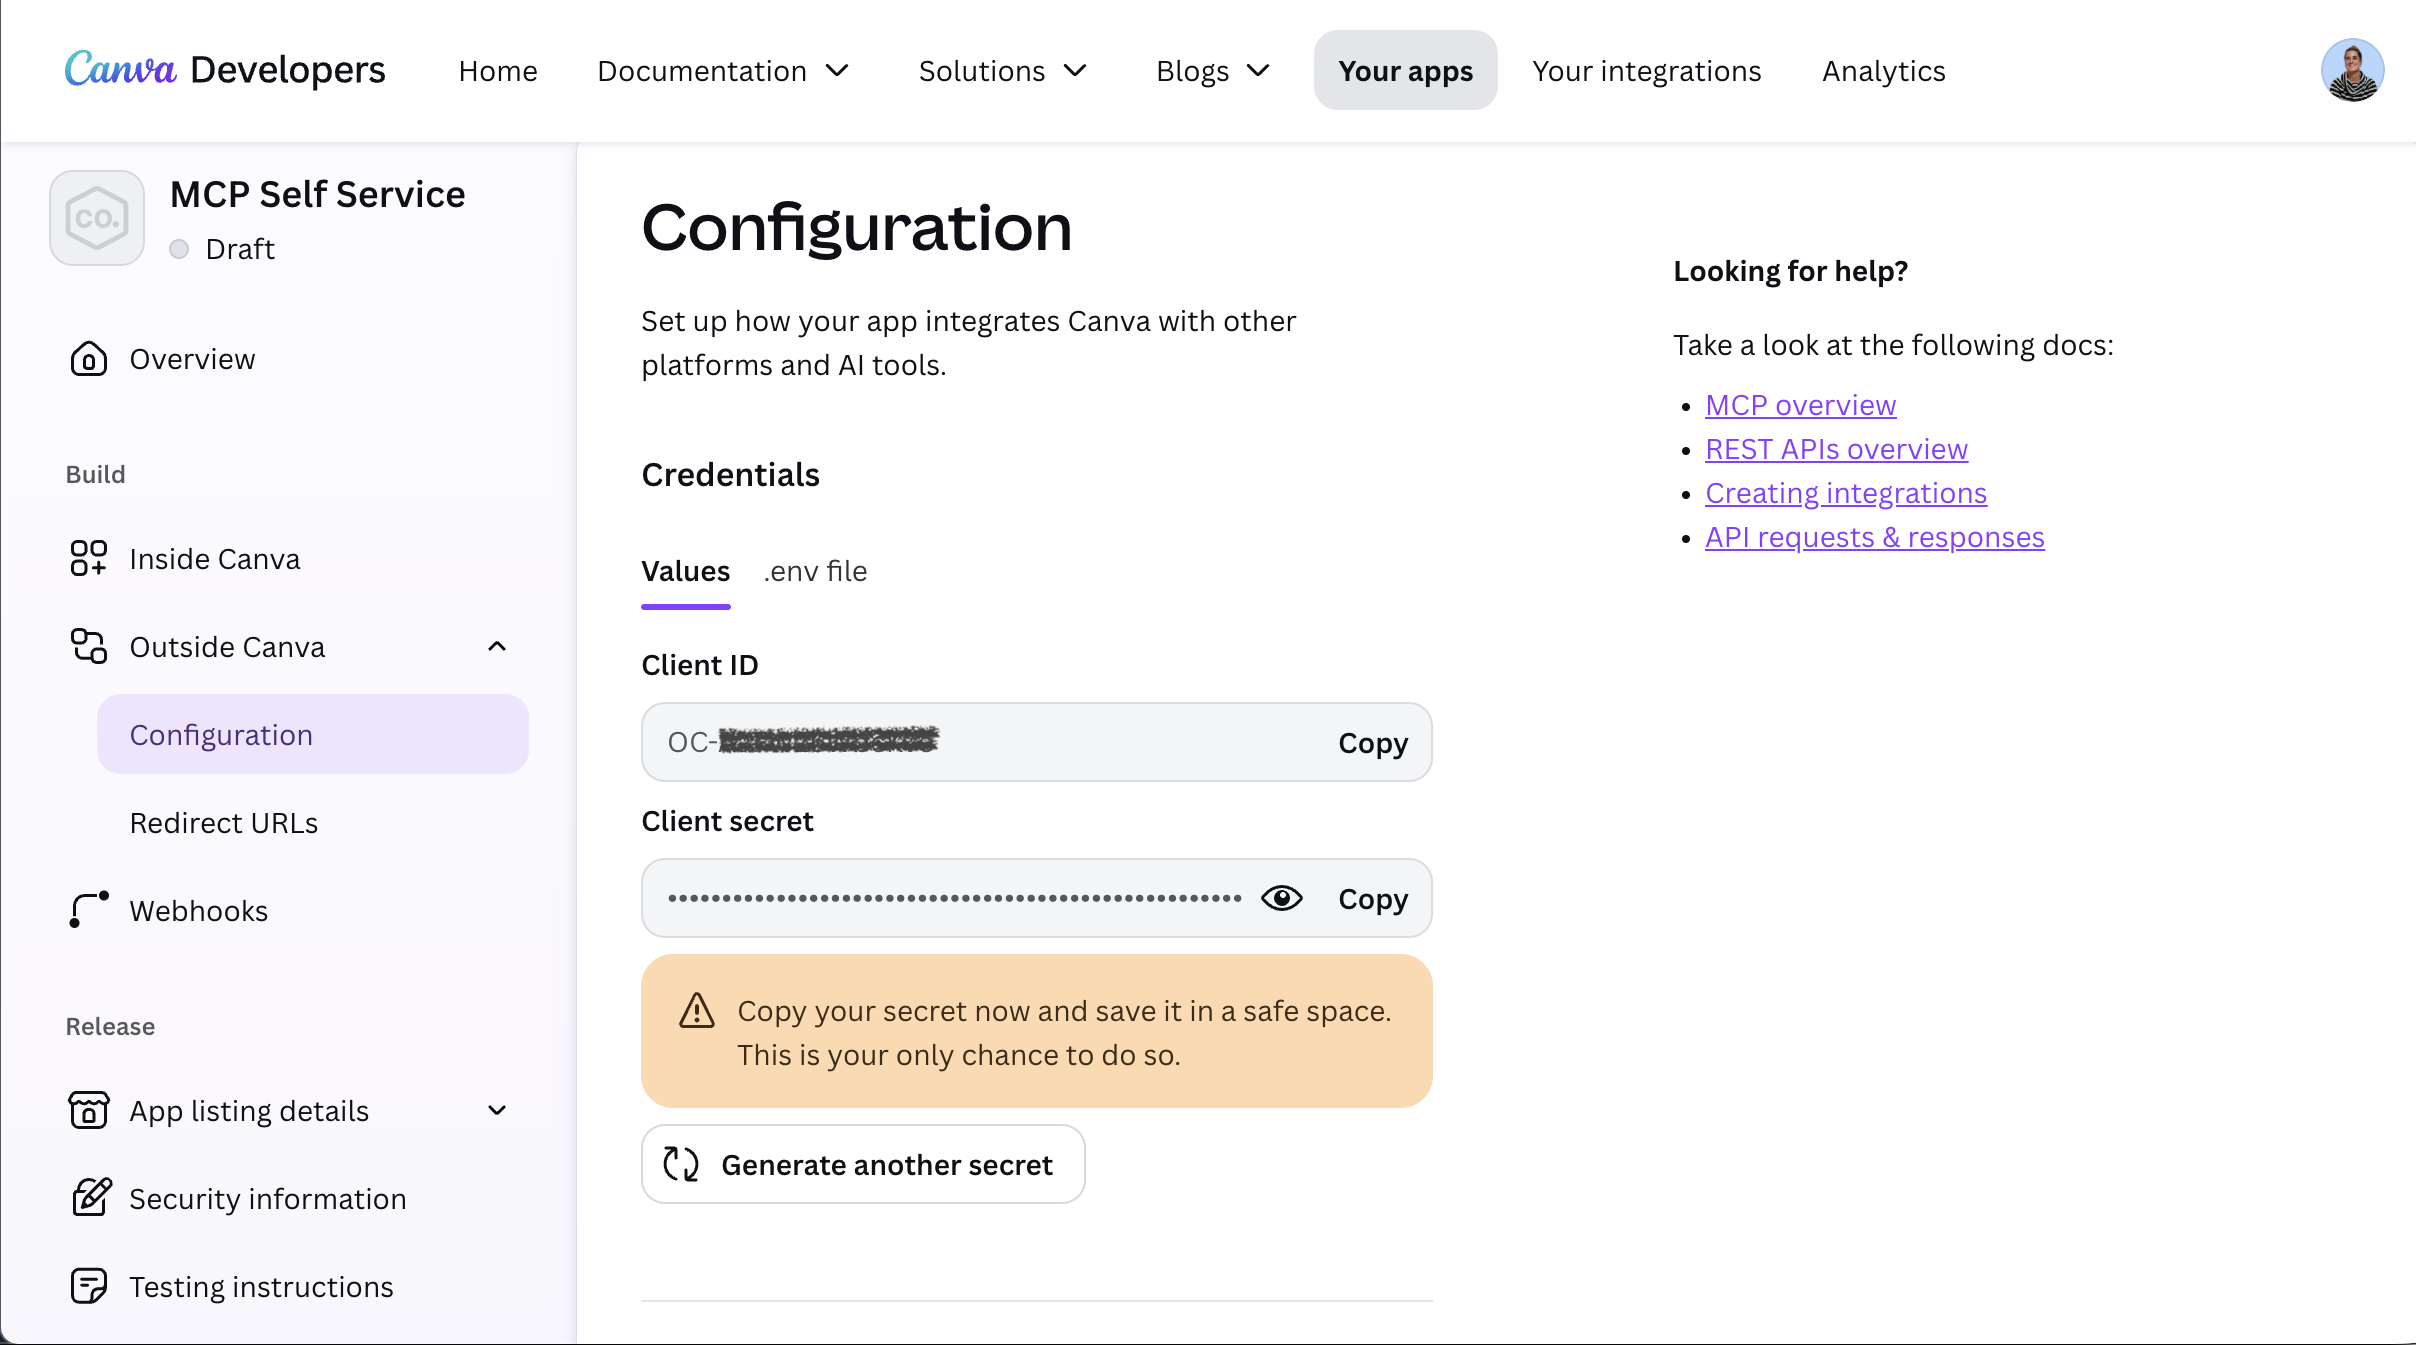Screen dimensions: 2416x1345
Task: Open Your integrations in the top navigation
Action: point(1647,71)
